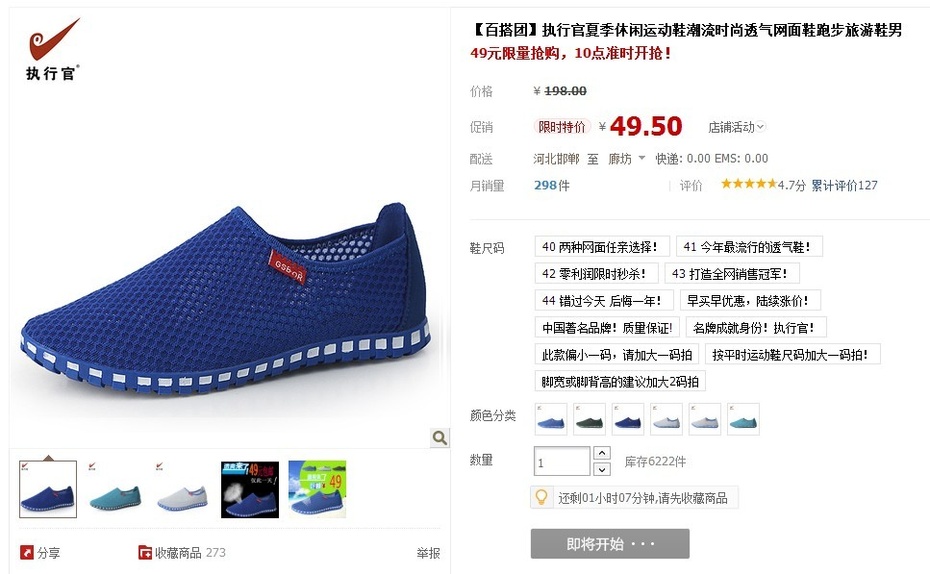
Task: View the teal shoe thumbnail
Action: 115,489
